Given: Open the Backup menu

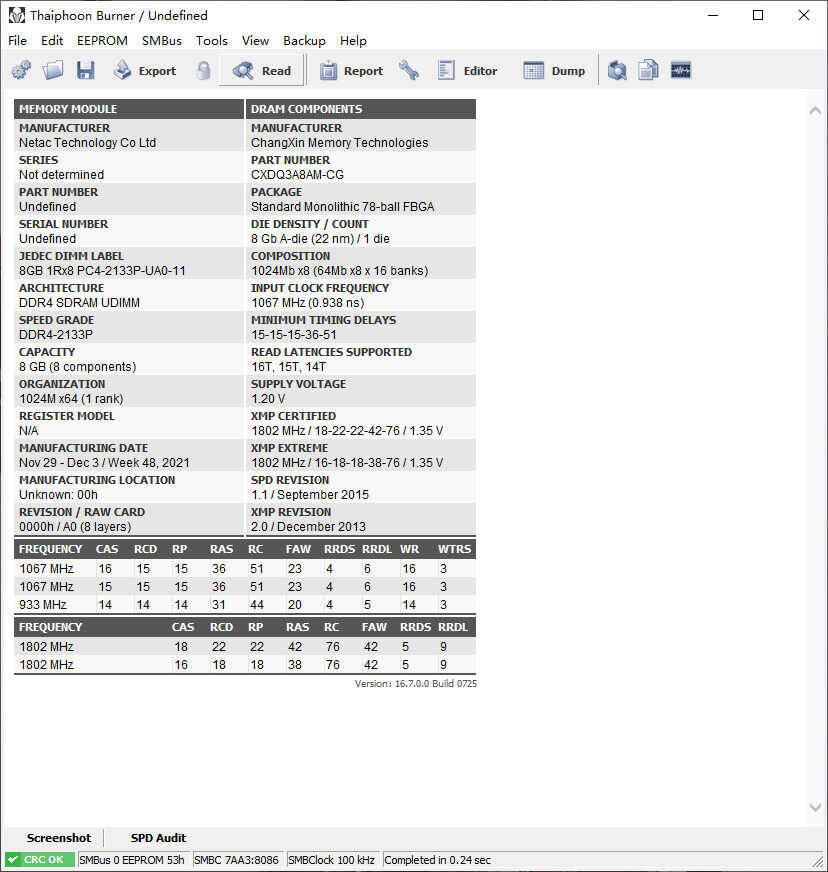Looking at the screenshot, I should 304,41.
